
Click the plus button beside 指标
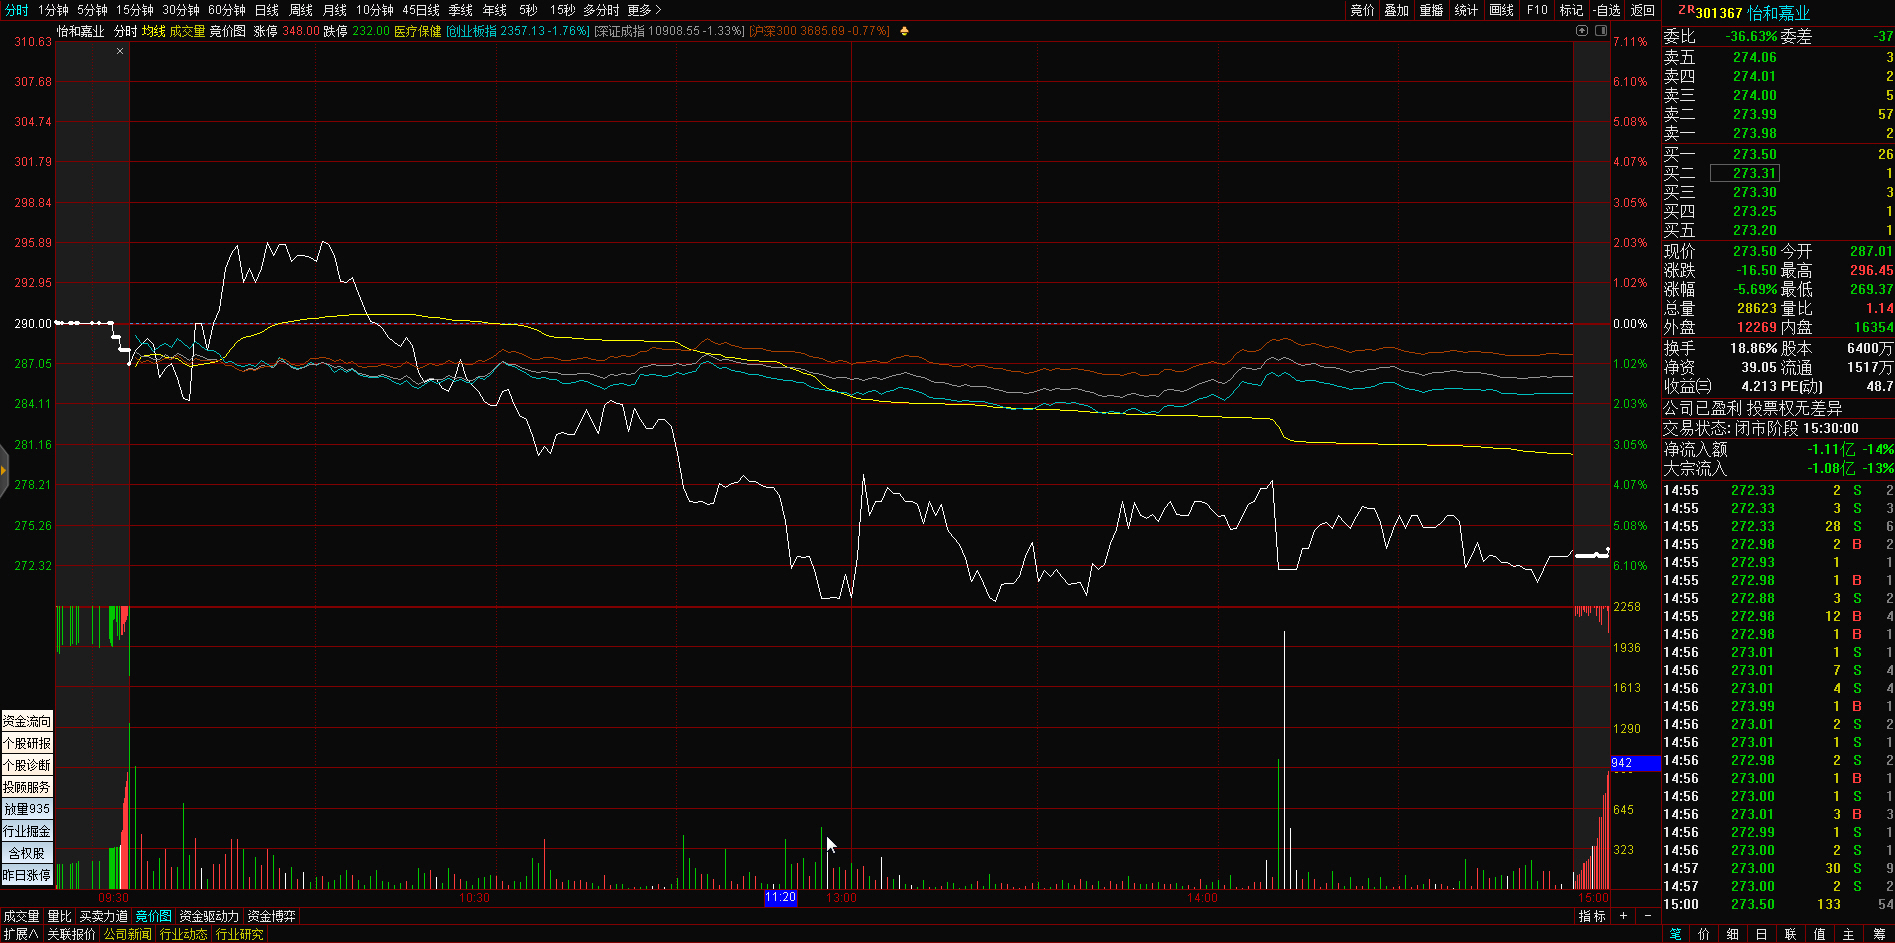click(x=1623, y=916)
